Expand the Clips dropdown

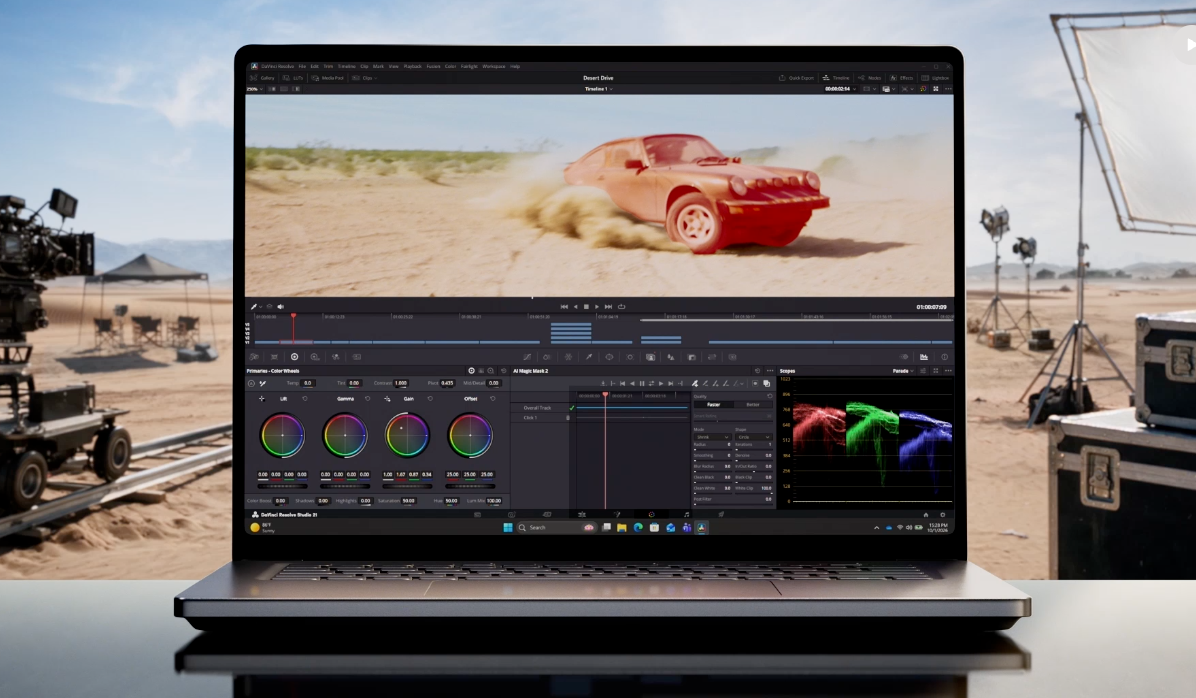(364, 78)
